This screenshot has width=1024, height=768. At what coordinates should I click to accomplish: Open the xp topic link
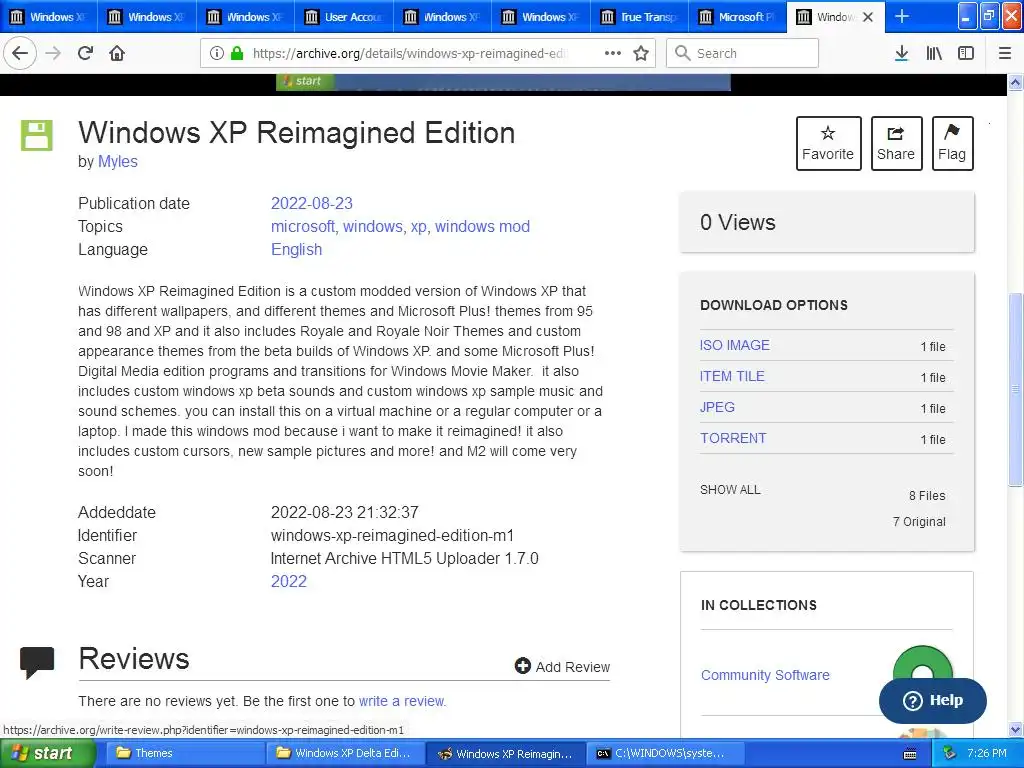click(419, 227)
